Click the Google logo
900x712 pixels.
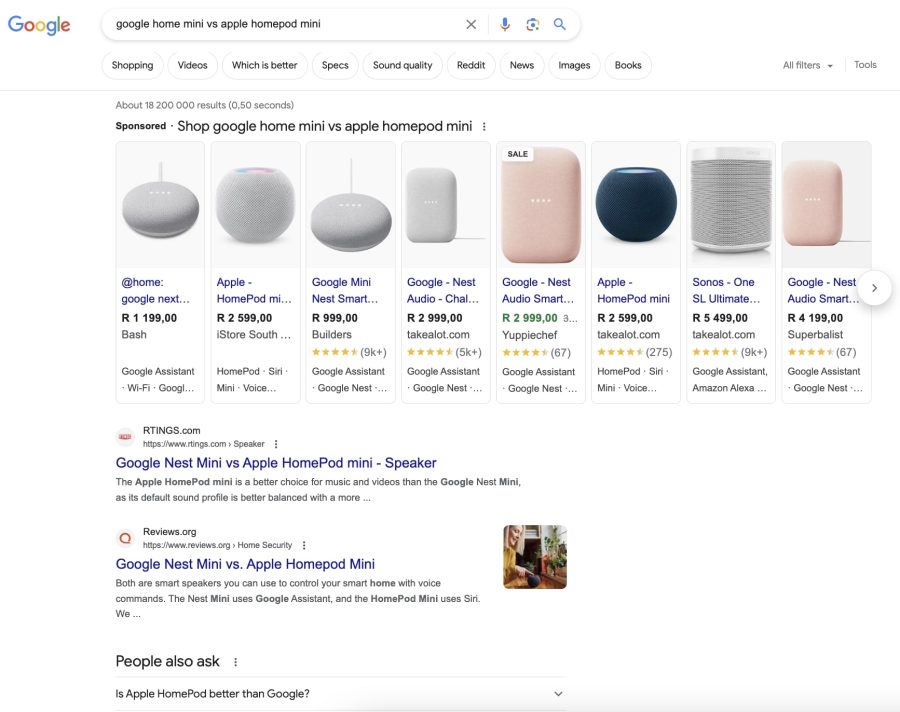click(38, 25)
